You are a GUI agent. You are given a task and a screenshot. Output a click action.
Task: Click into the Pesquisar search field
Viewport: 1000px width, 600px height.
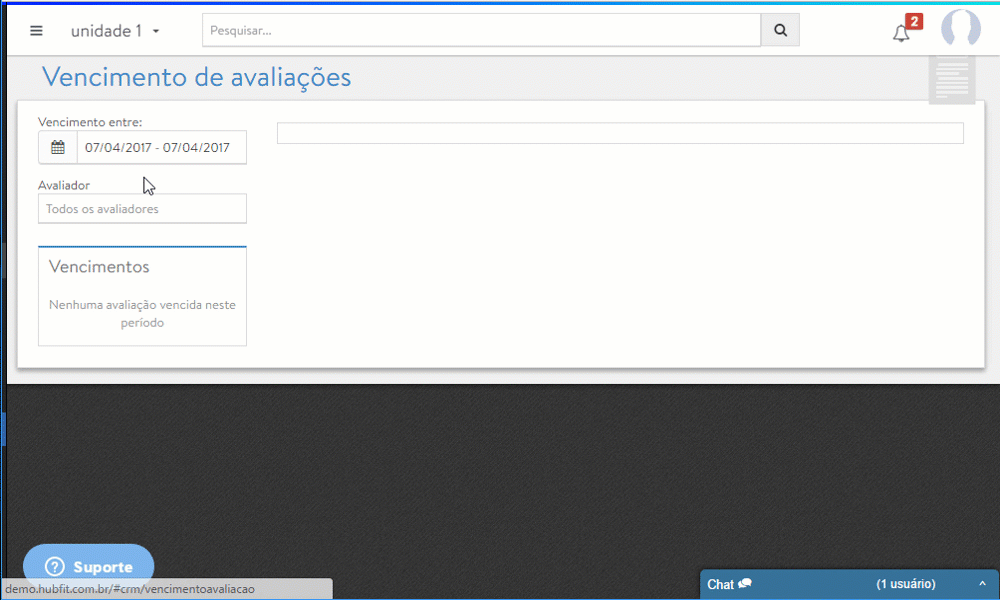(x=481, y=31)
